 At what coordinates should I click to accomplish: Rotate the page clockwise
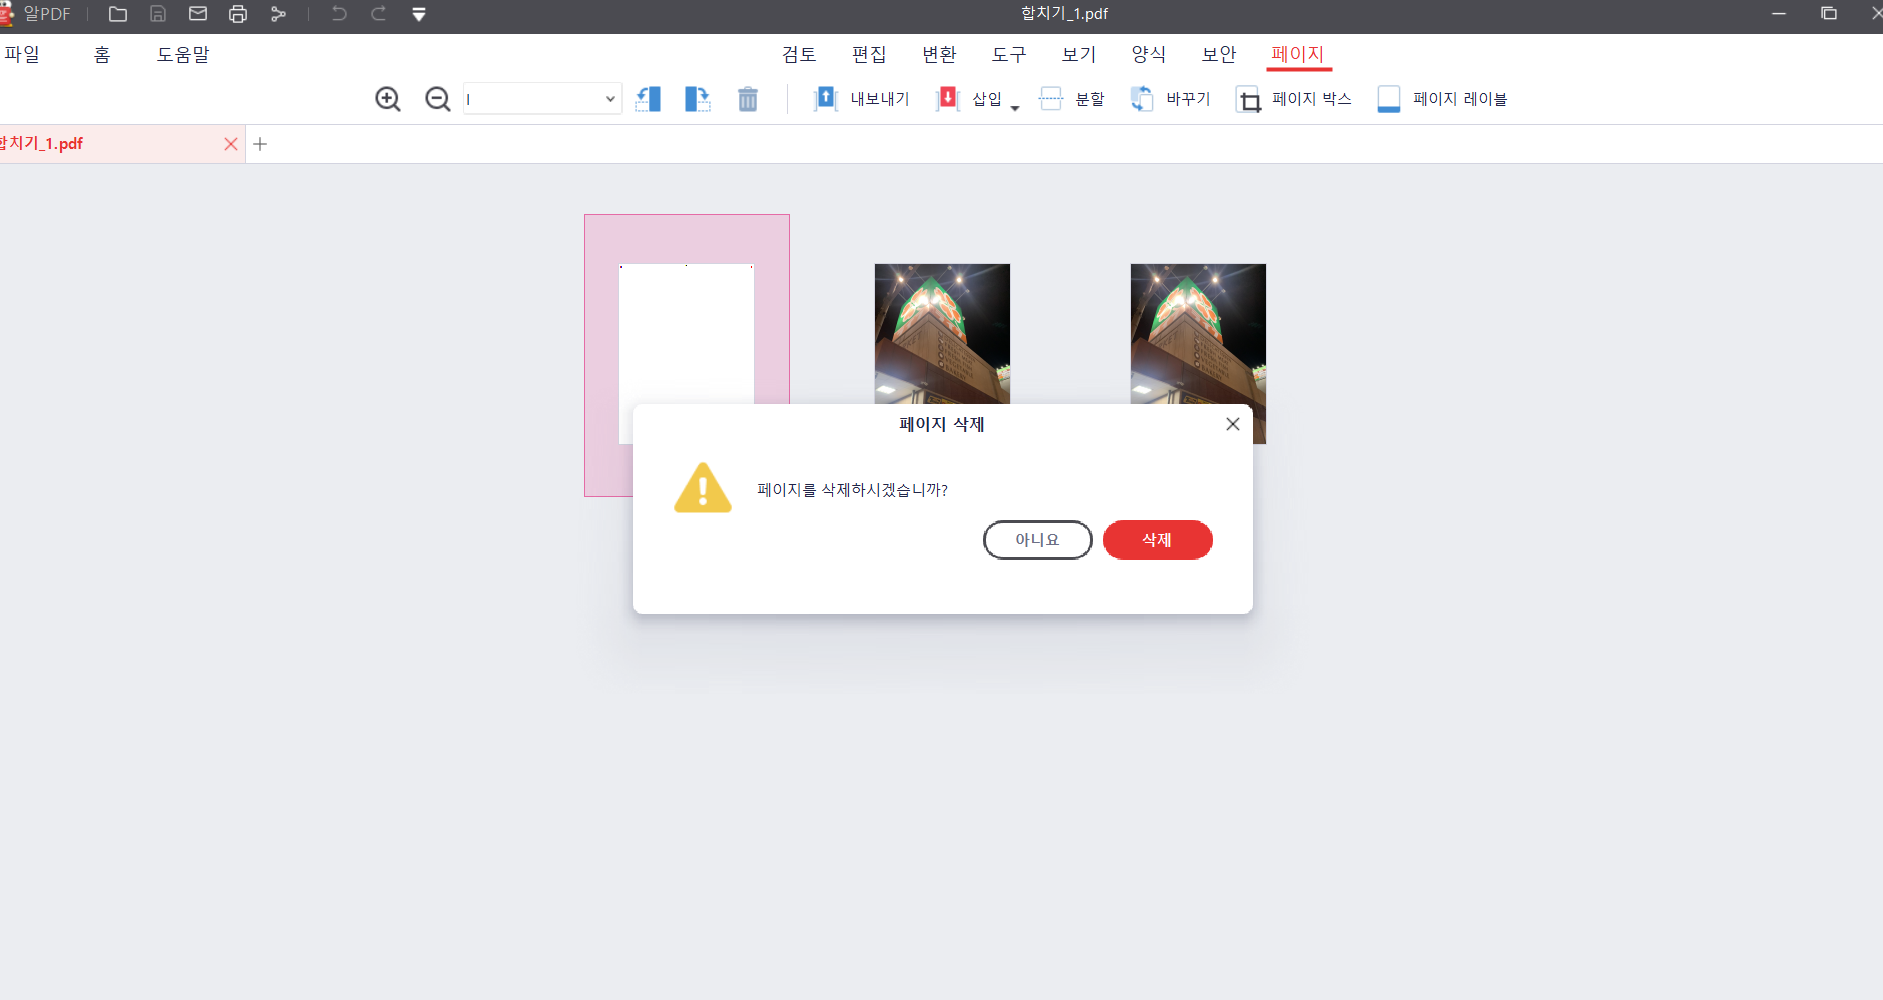pyautogui.click(x=698, y=98)
